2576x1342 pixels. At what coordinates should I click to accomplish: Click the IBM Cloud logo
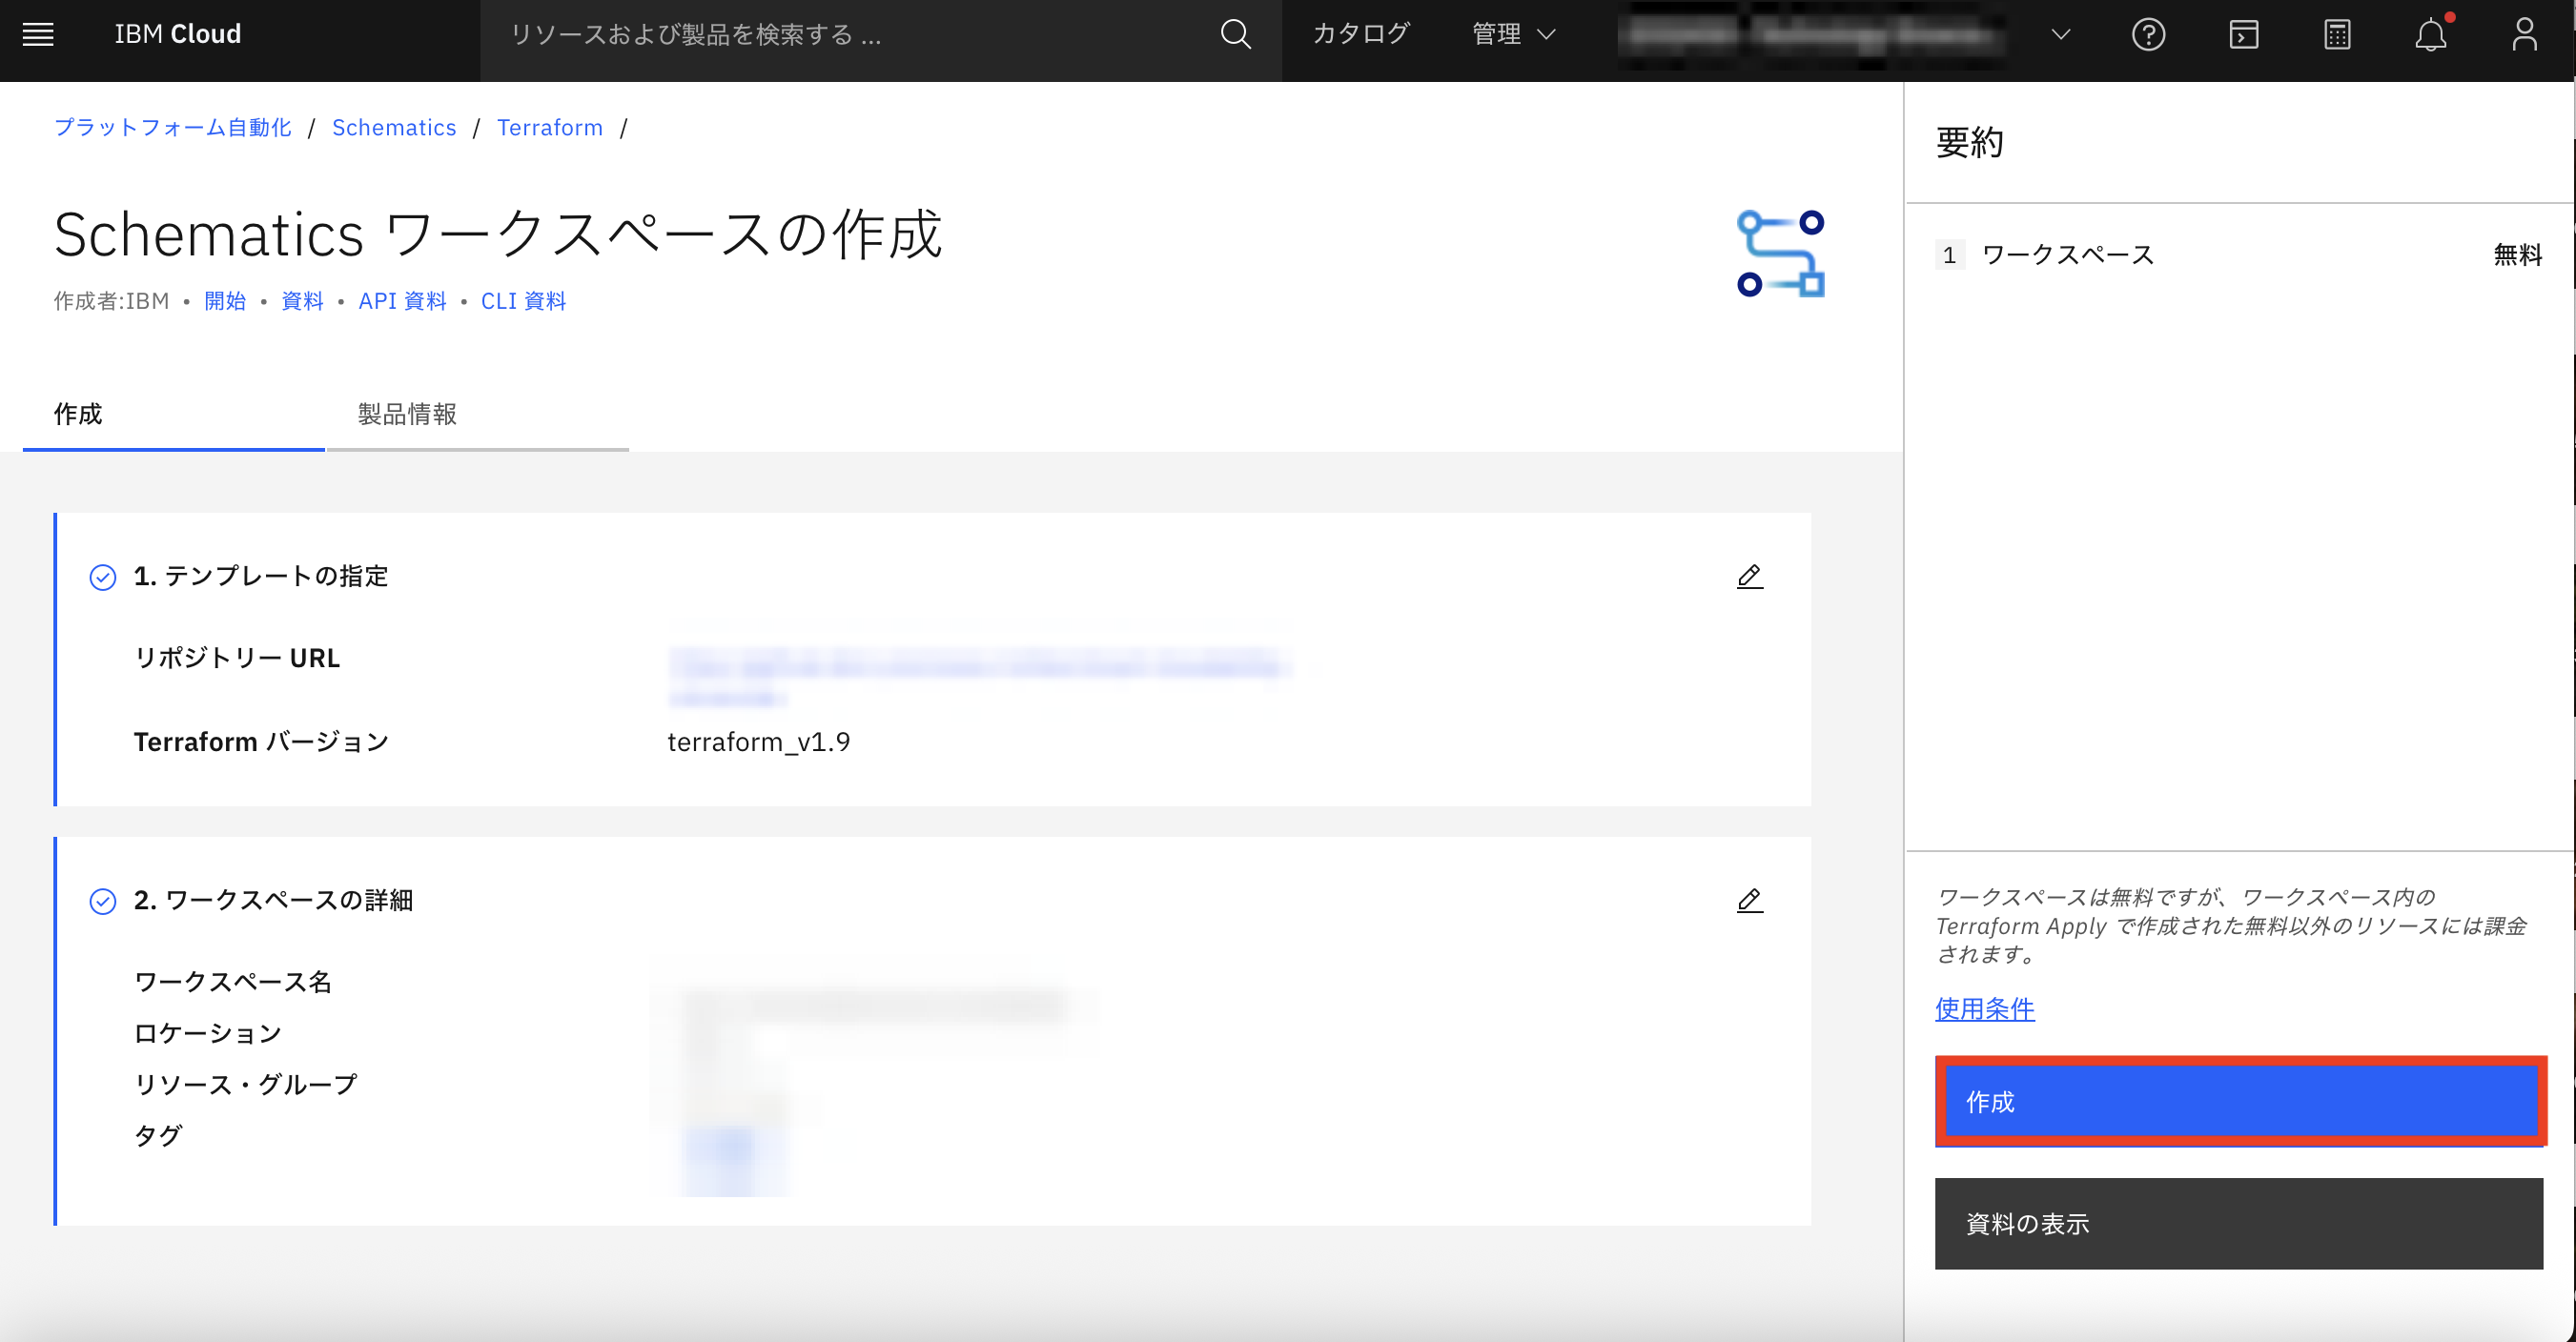tap(178, 33)
